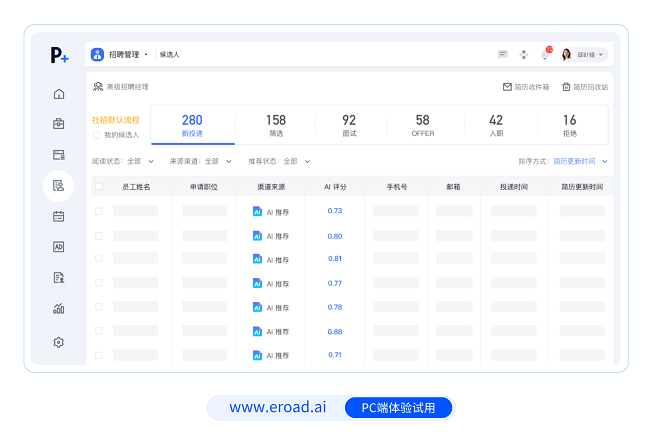Viewport: 650px width, 446px height.
Task: Open the calendar icon in sidebar
Action: [58, 216]
